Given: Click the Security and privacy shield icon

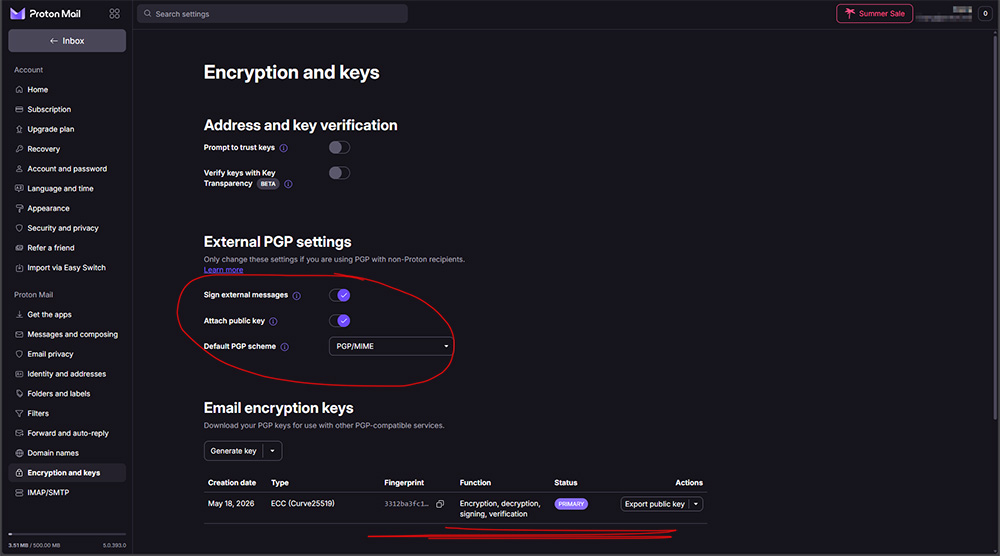Looking at the screenshot, I should coord(19,228).
